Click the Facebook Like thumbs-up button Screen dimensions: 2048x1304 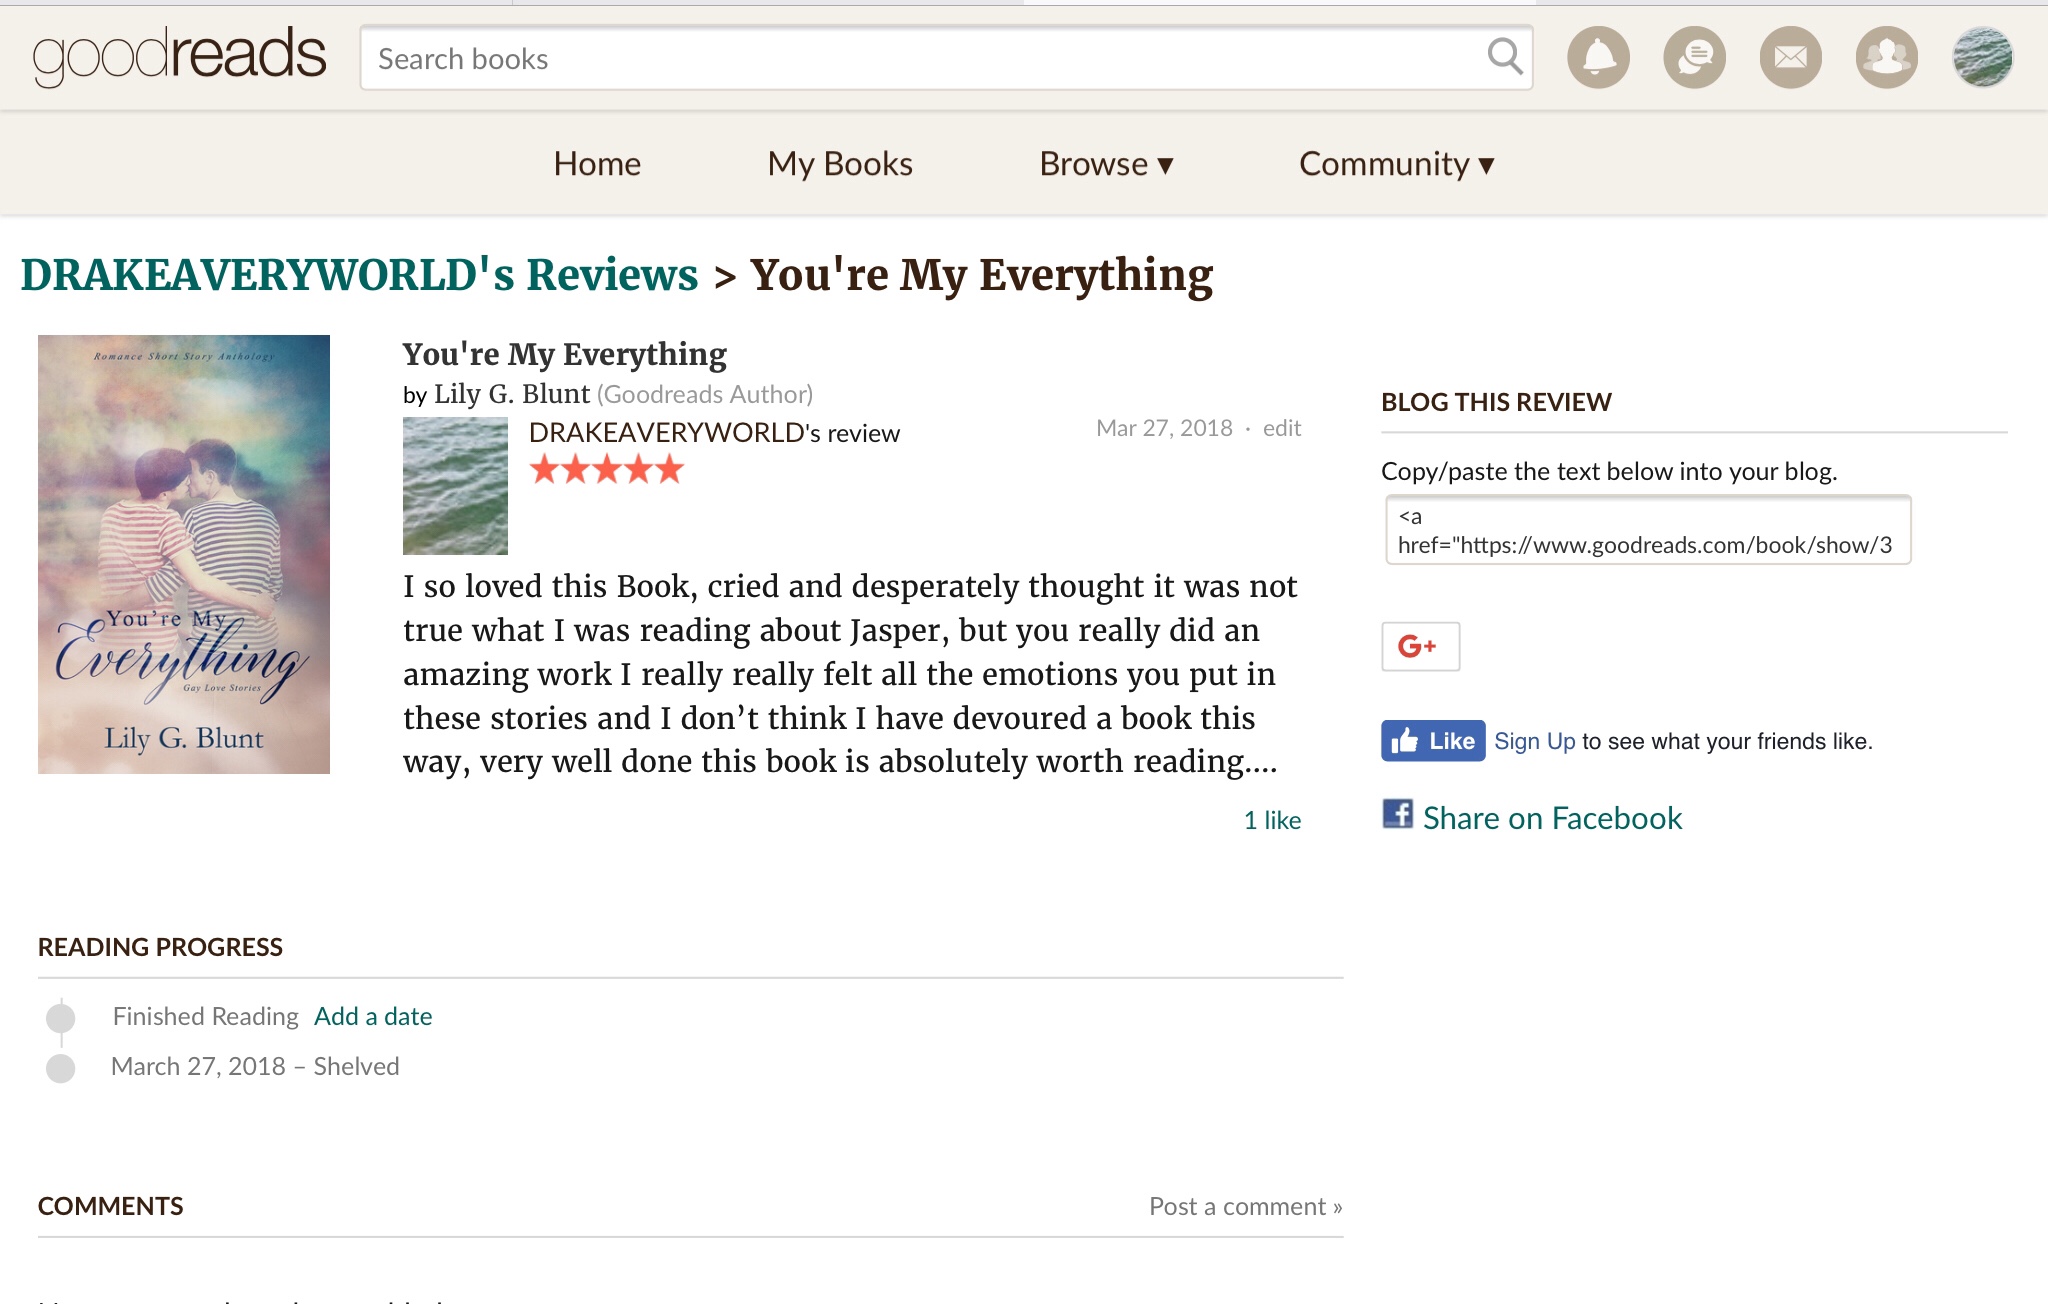(x=1433, y=741)
